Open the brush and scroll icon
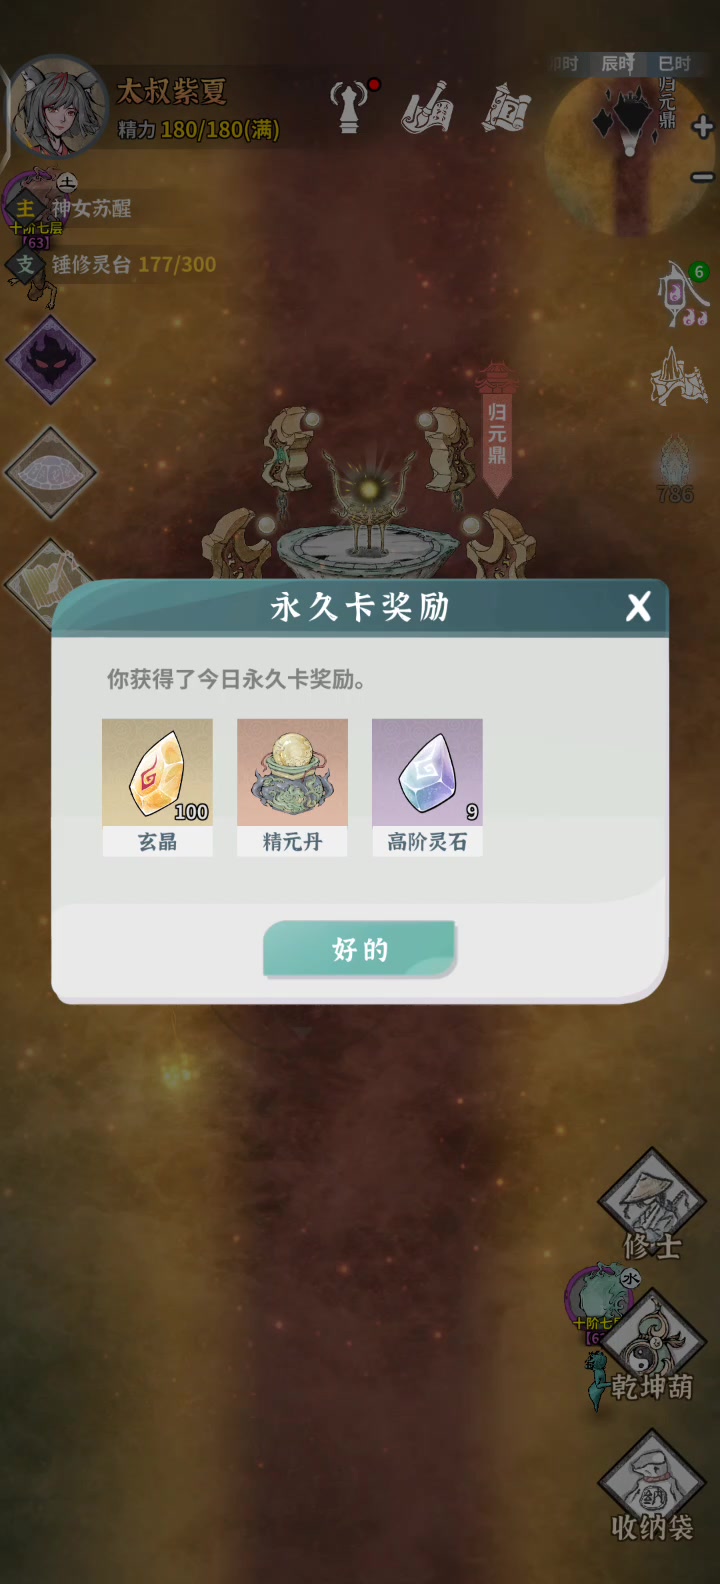The width and height of the screenshot is (720, 1584). point(428,108)
